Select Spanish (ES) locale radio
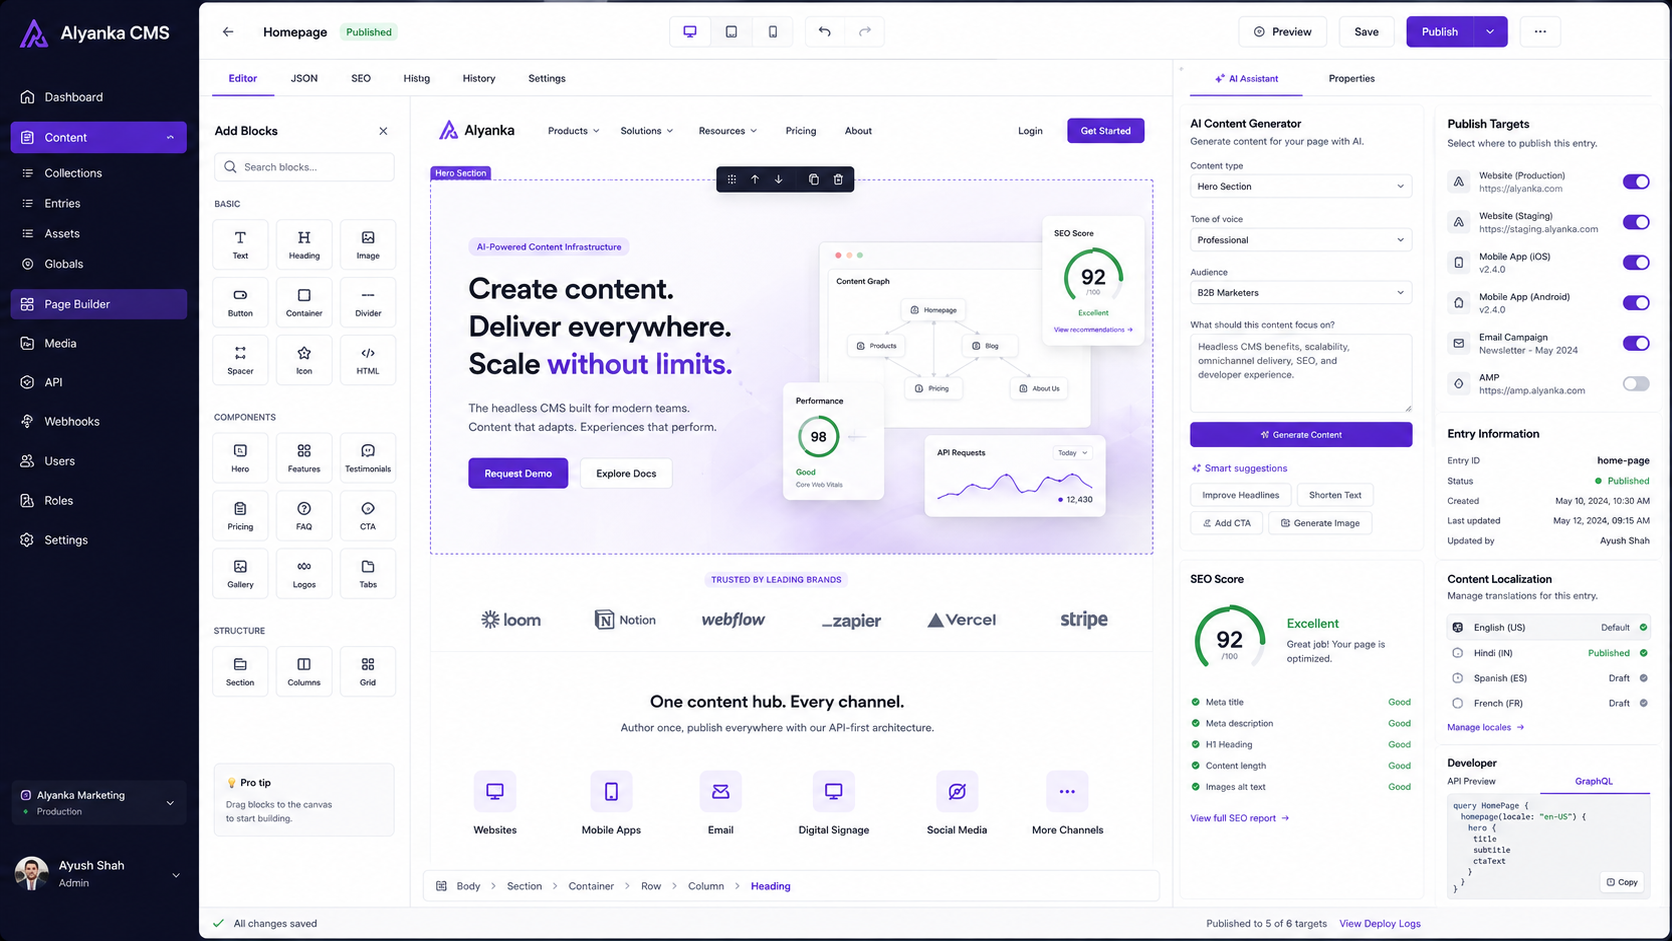The height and width of the screenshot is (941, 1672). [x=1457, y=678]
